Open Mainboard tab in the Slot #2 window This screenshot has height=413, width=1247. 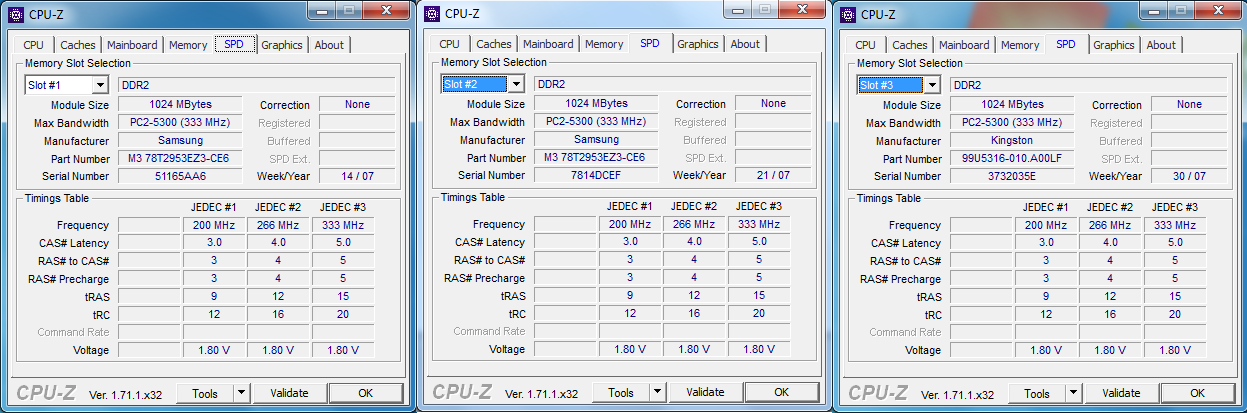[x=548, y=44]
